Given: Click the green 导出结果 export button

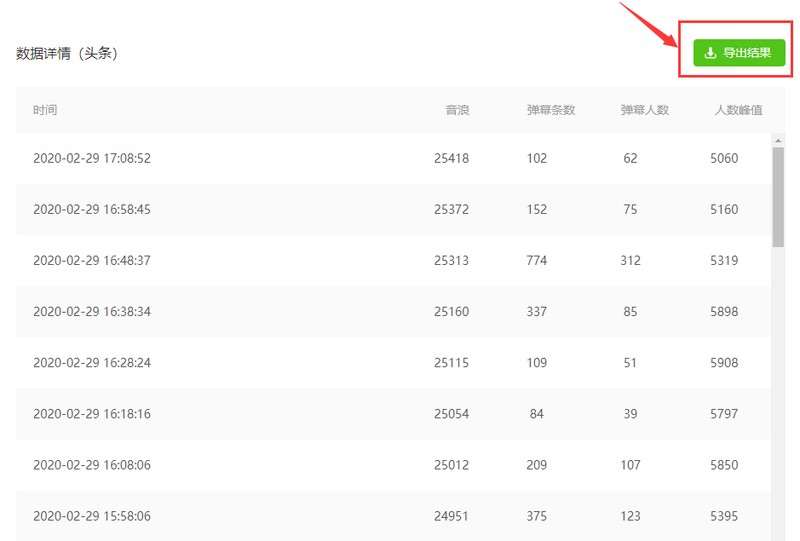Looking at the screenshot, I should [x=739, y=53].
